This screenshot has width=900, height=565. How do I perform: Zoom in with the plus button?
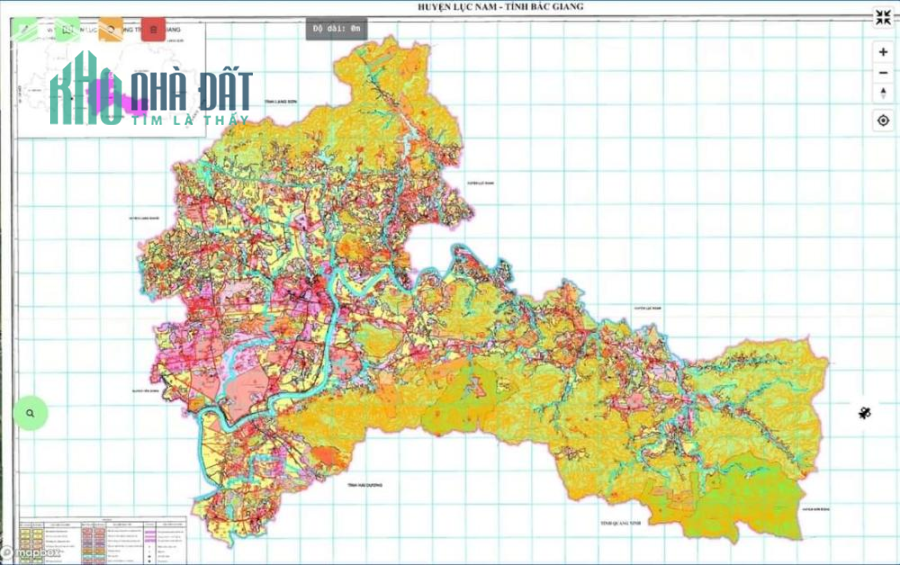(883, 52)
